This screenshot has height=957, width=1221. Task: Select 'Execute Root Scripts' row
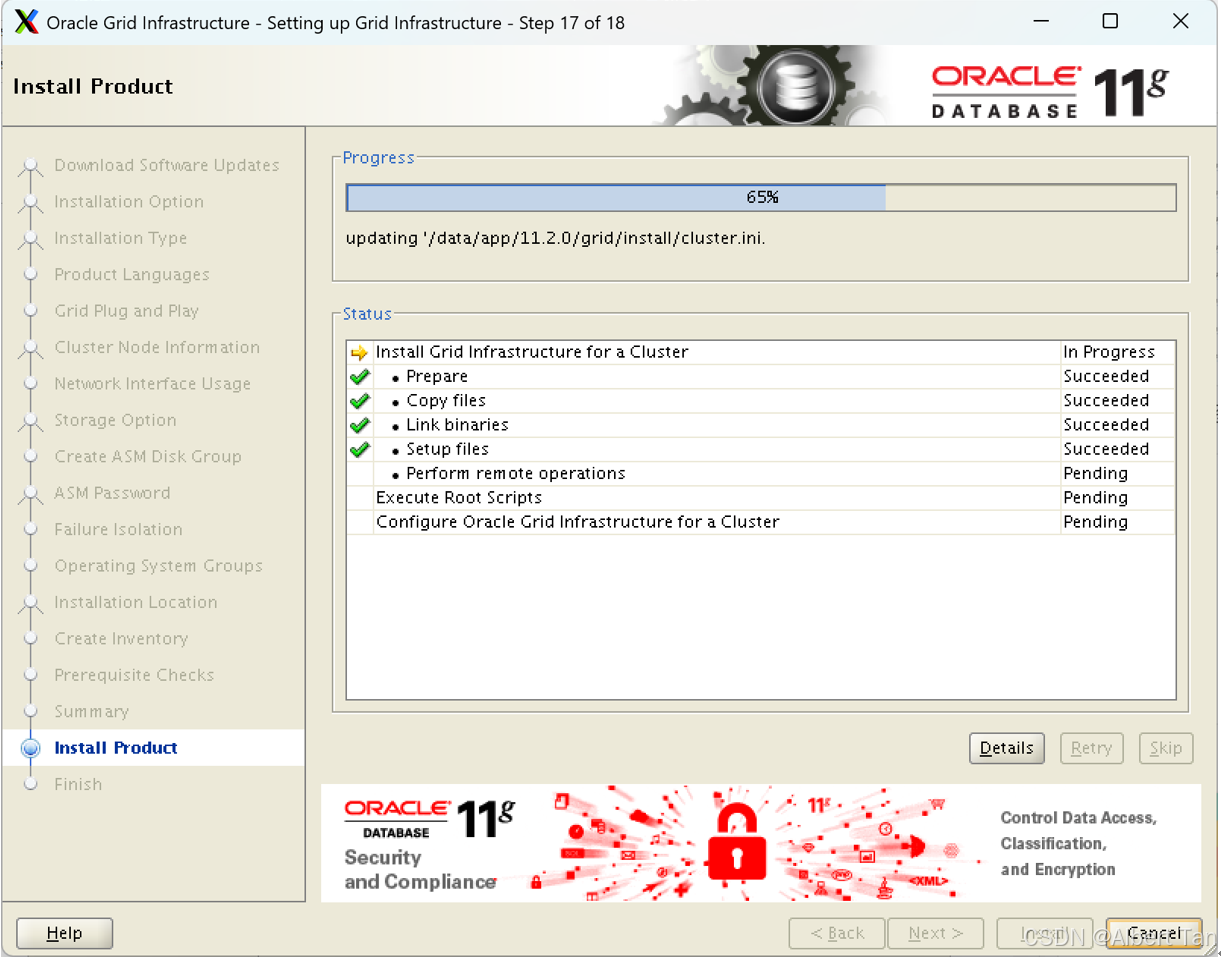(761, 498)
